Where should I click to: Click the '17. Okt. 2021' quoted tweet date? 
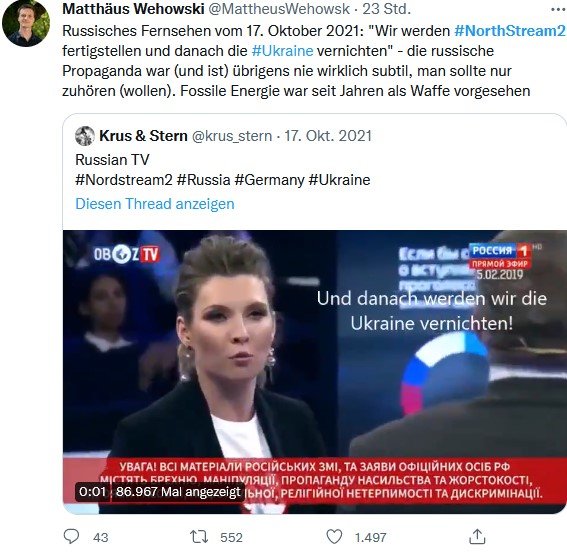coord(328,136)
